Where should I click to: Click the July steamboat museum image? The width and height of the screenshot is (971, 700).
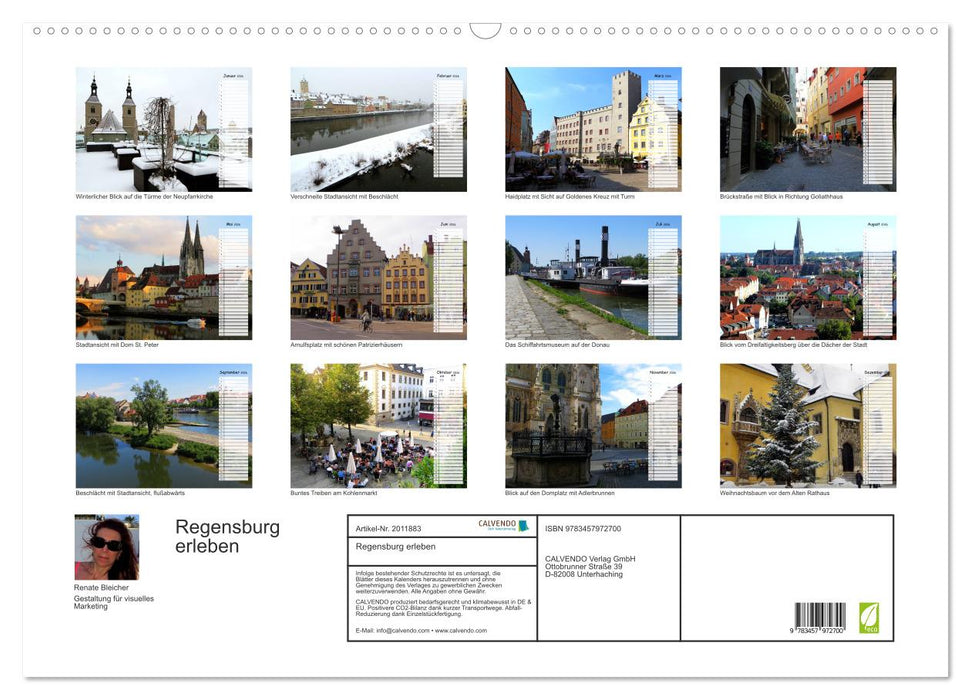coord(572,277)
